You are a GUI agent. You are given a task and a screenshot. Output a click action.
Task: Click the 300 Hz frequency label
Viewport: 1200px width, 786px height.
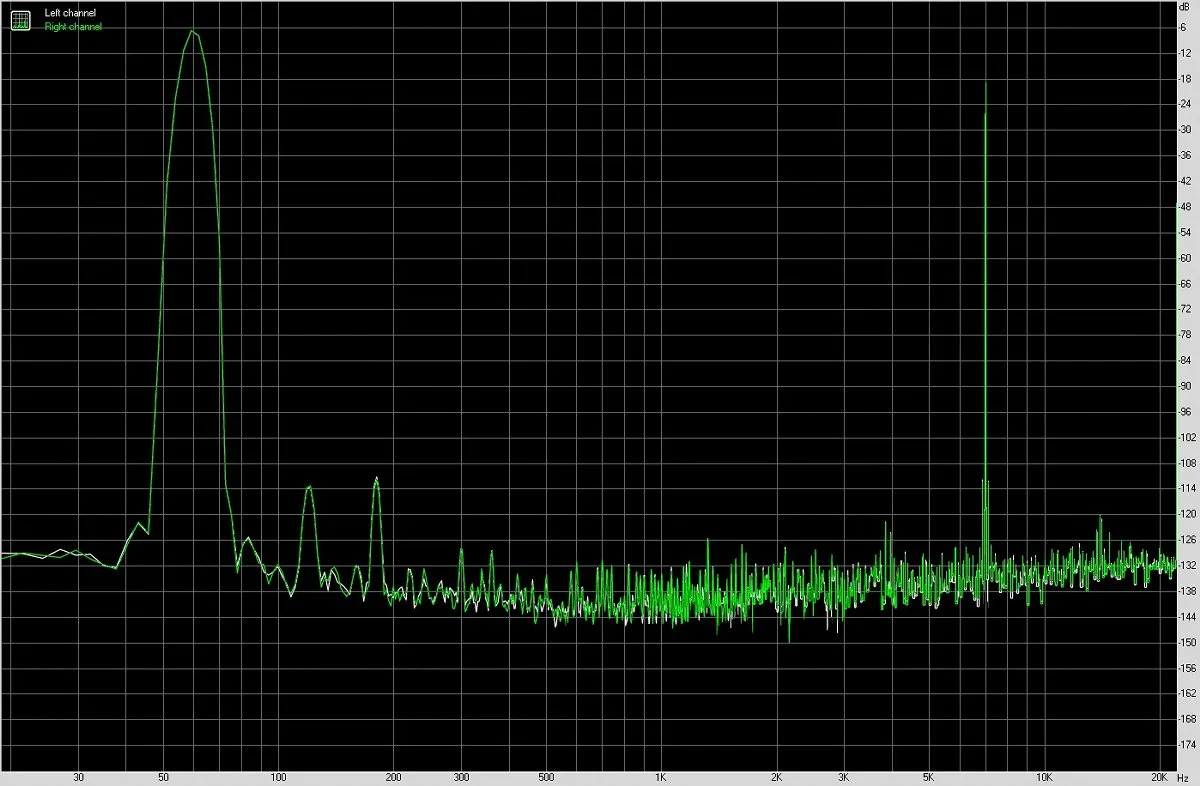[x=461, y=777]
